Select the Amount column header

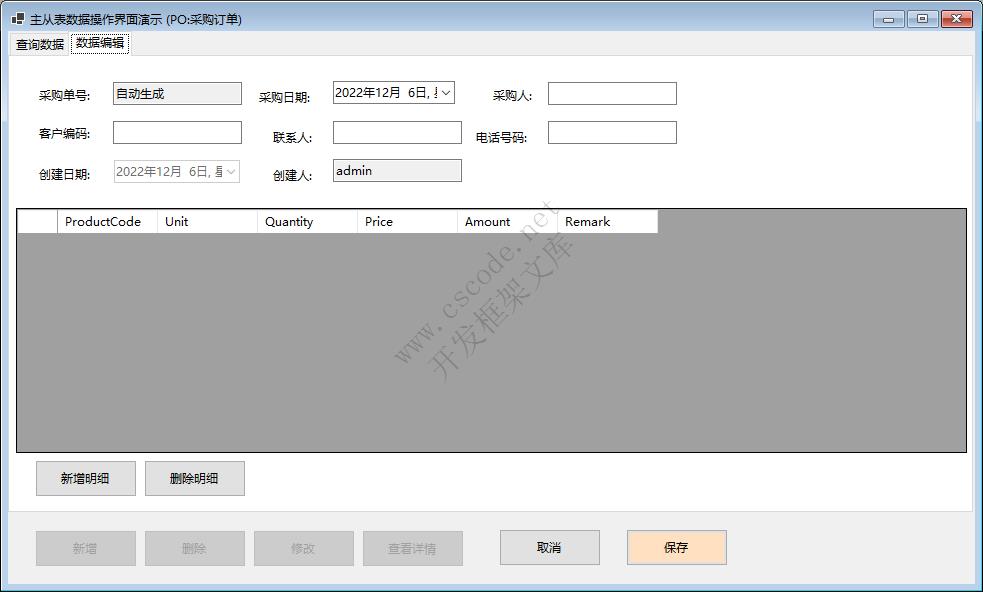507,222
